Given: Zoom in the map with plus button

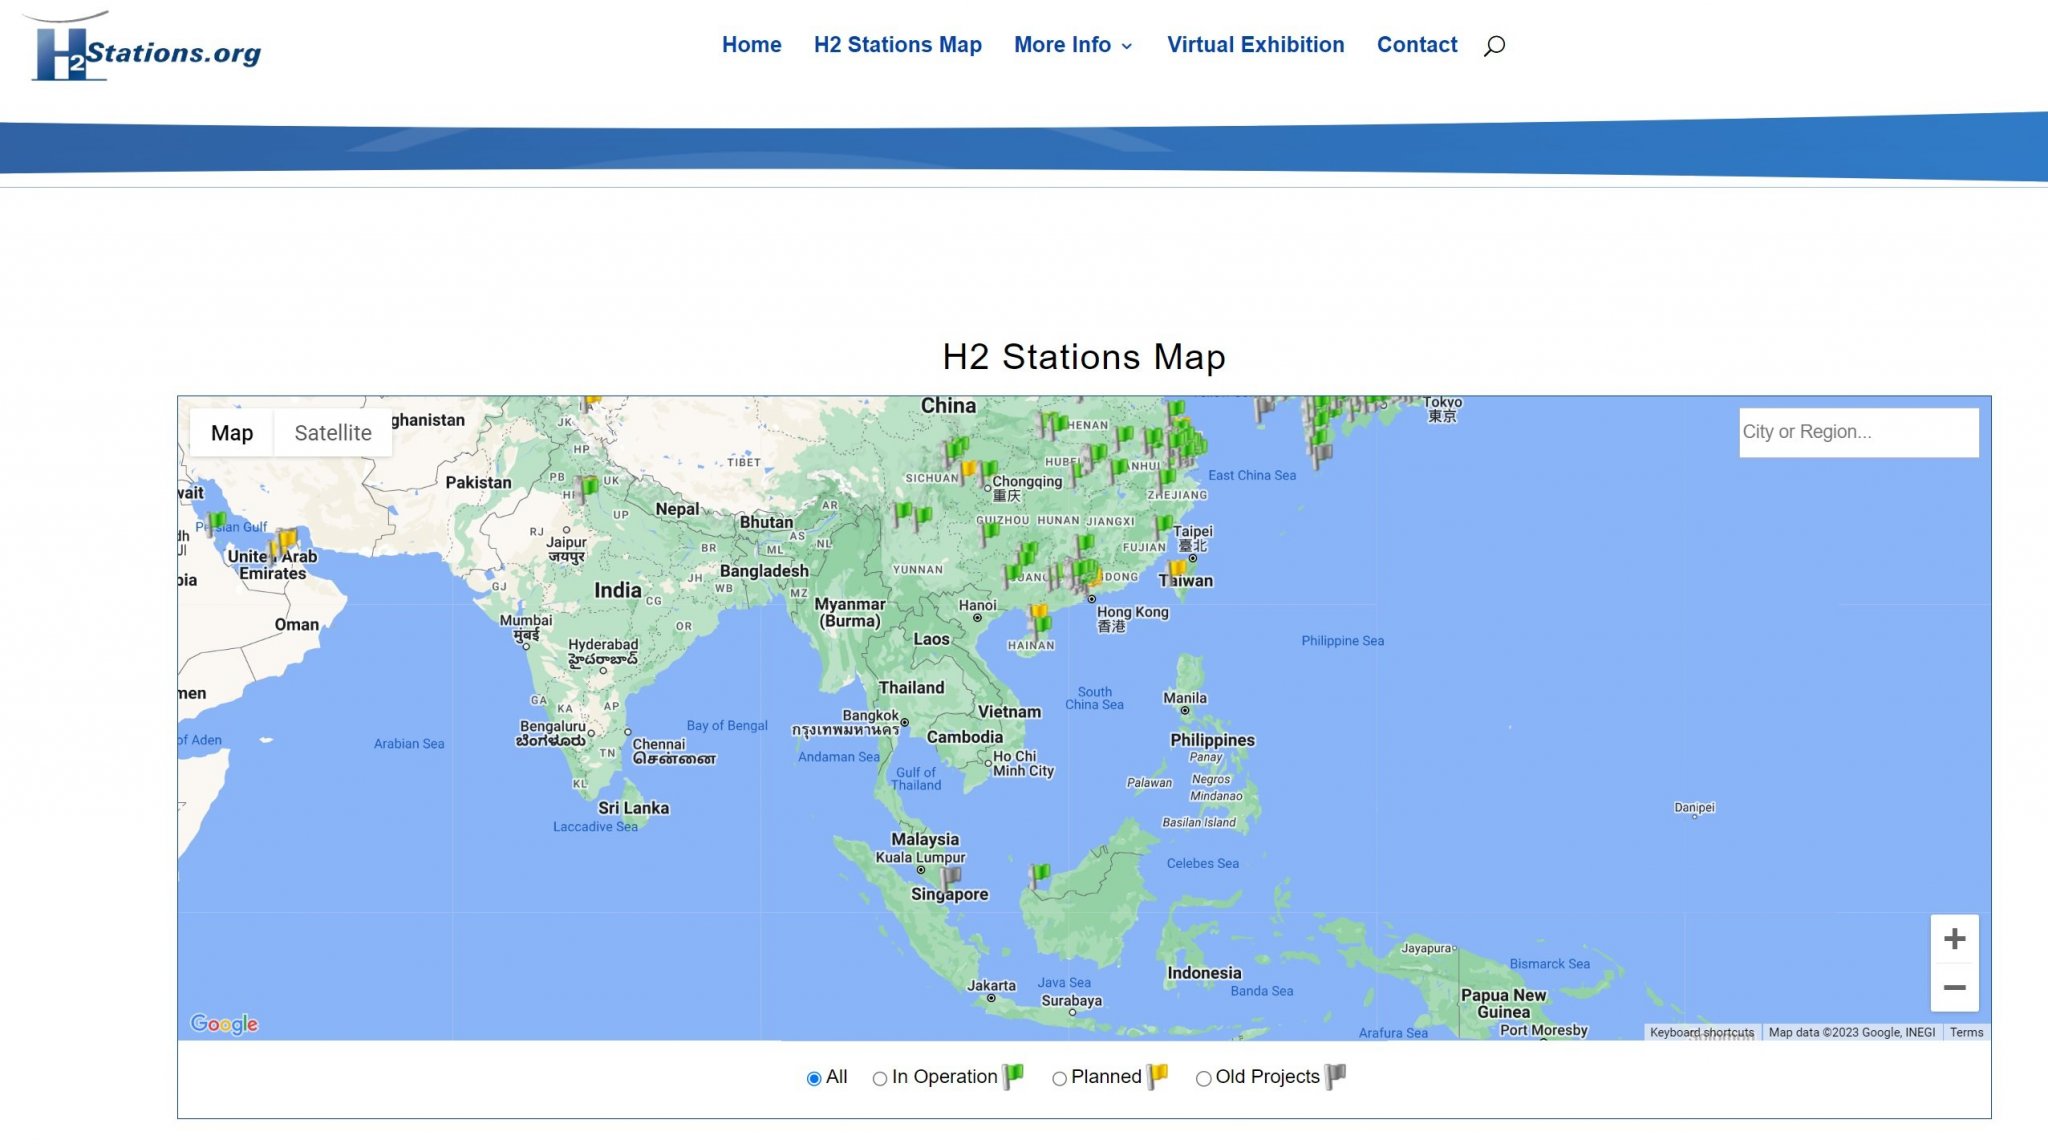Looking at the screenshot, I should pyautogui.click(x=1954, y=939).
